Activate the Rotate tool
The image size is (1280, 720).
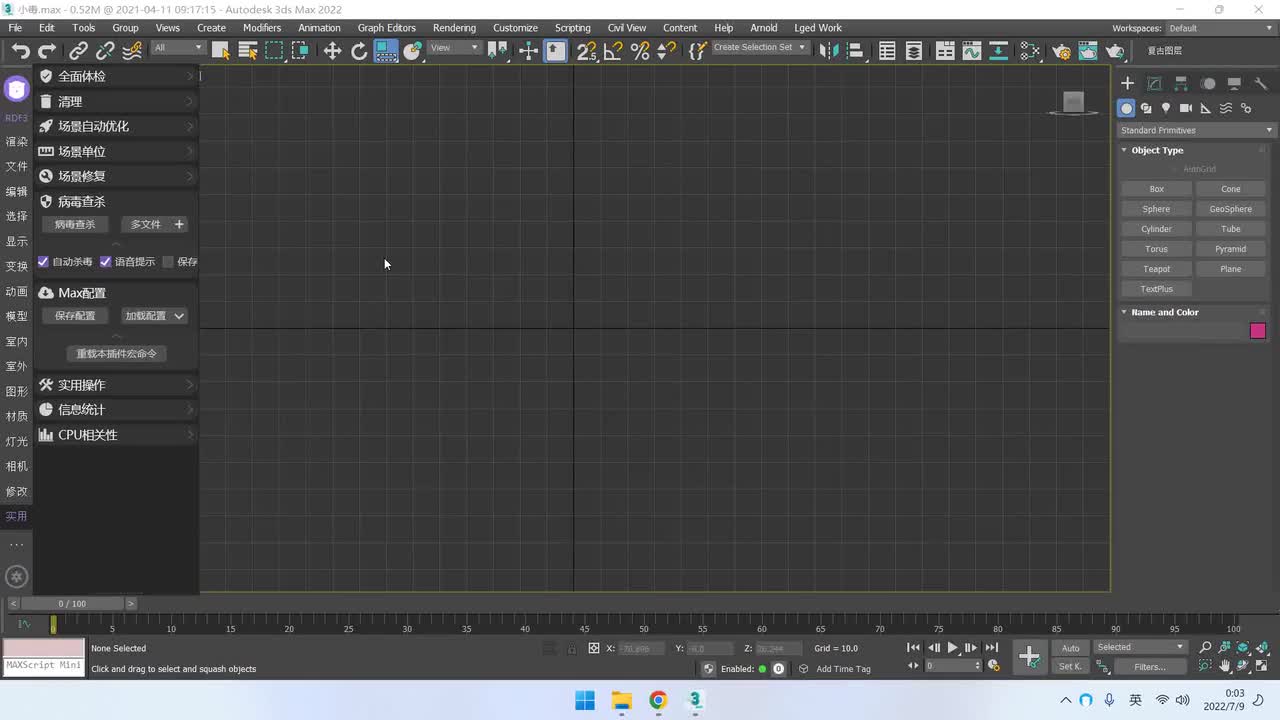coord(359,51)
